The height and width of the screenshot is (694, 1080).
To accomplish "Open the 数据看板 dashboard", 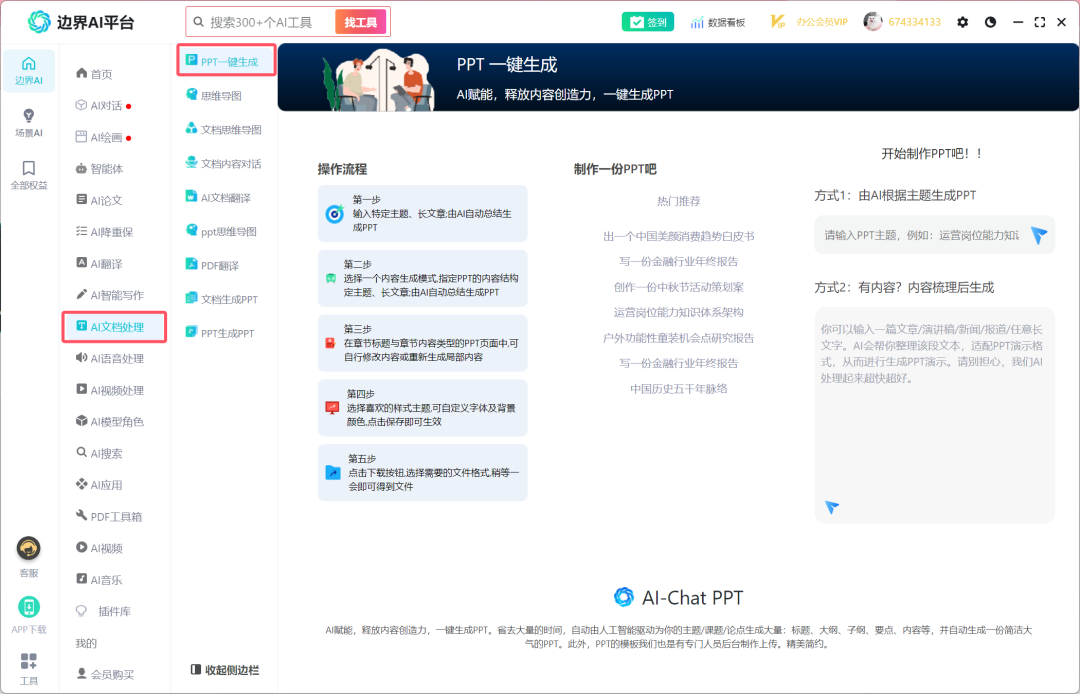I will tap(717, 22).
